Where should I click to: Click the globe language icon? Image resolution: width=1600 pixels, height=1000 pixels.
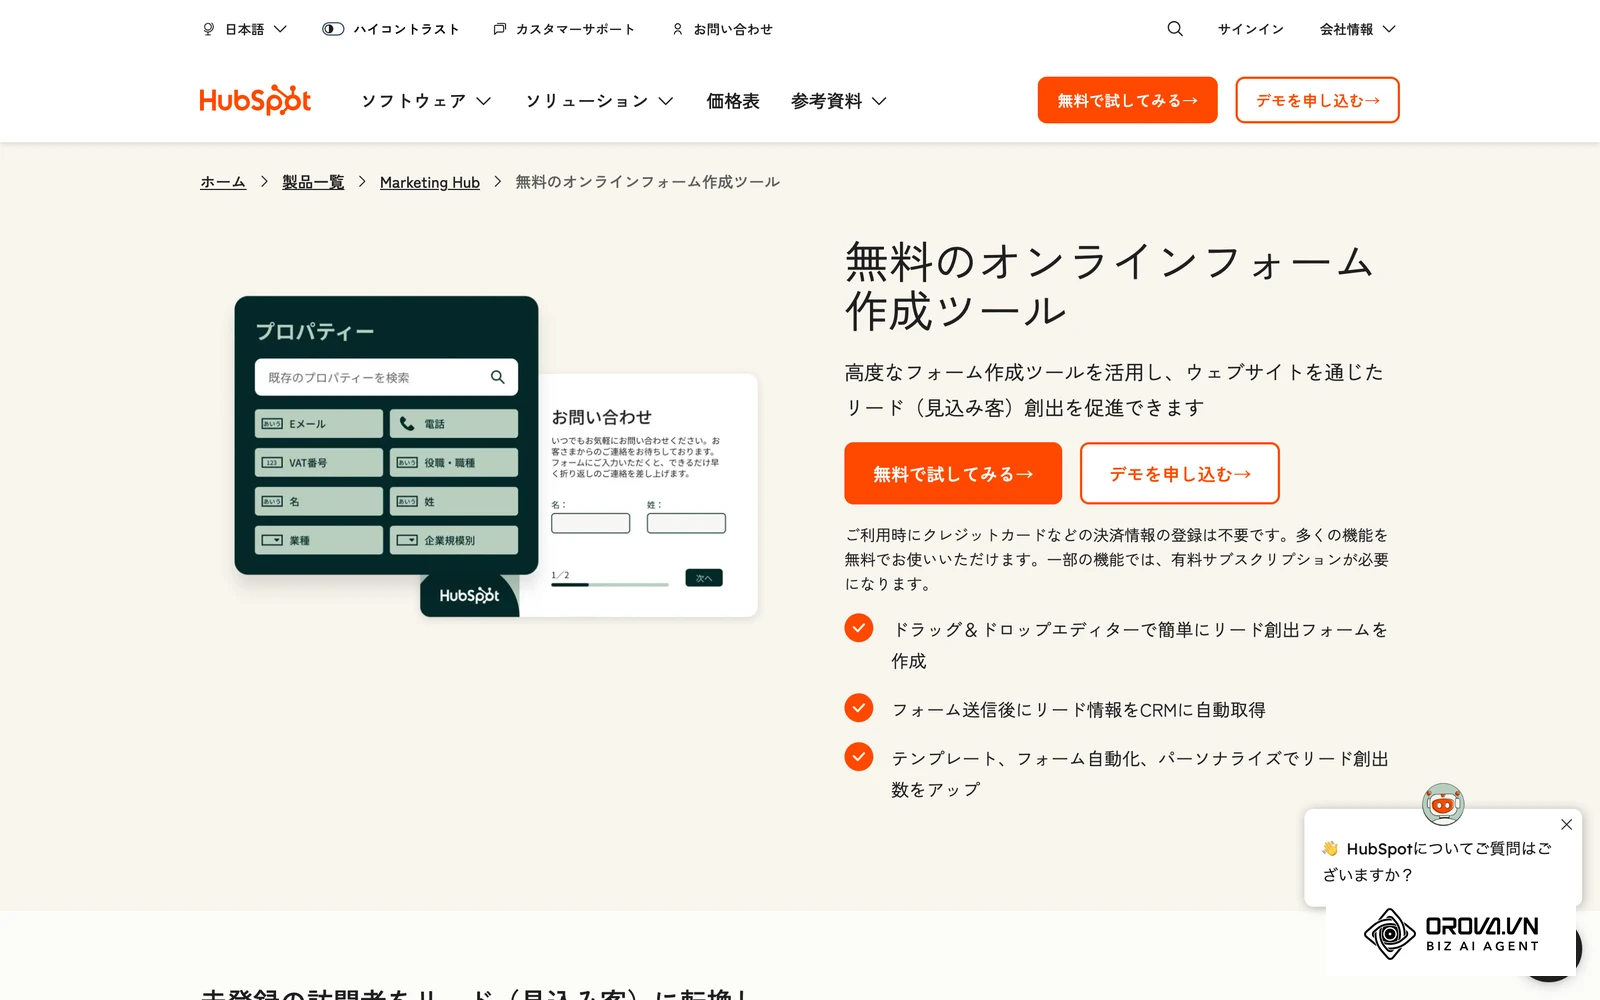tap(208, 29)
